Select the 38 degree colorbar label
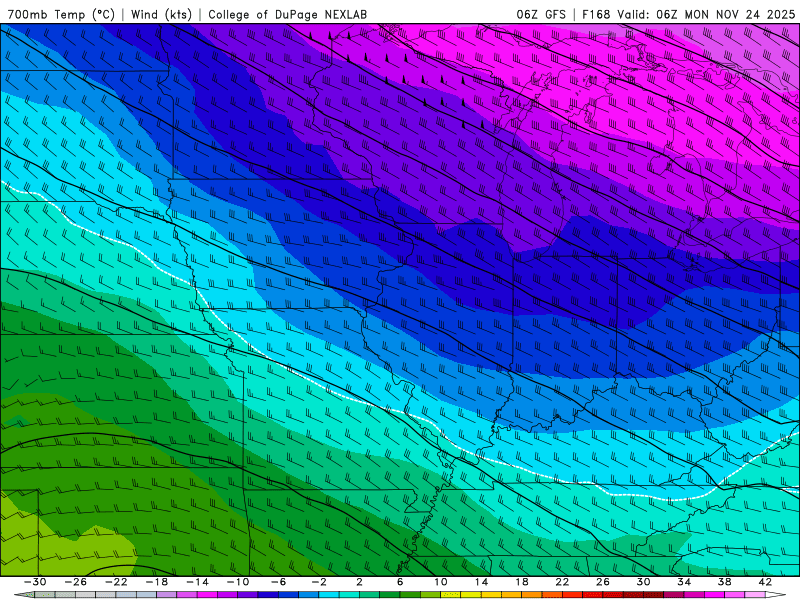 (724, 582)
